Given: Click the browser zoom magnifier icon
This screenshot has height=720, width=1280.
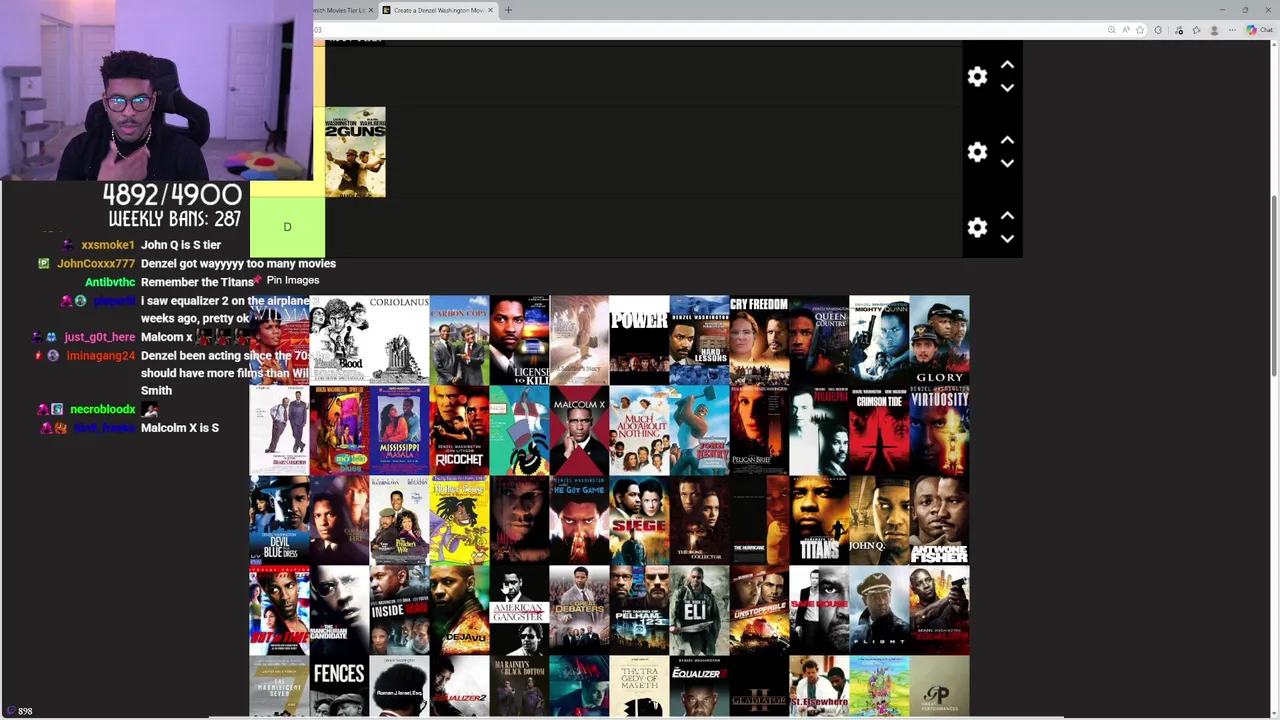Looking at the screenshot, I should click(x=1111, y=30).
